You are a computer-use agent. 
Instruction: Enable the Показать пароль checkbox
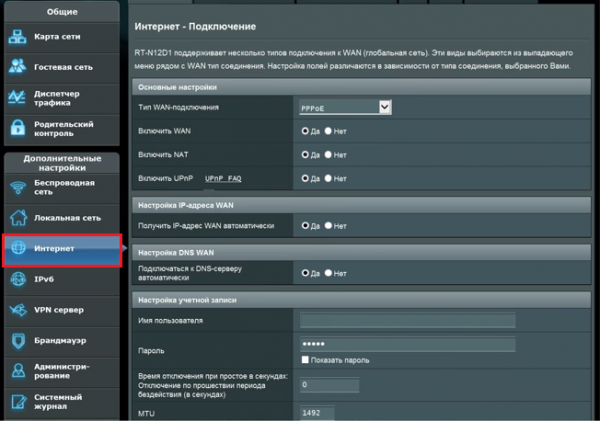pos(305,359)
